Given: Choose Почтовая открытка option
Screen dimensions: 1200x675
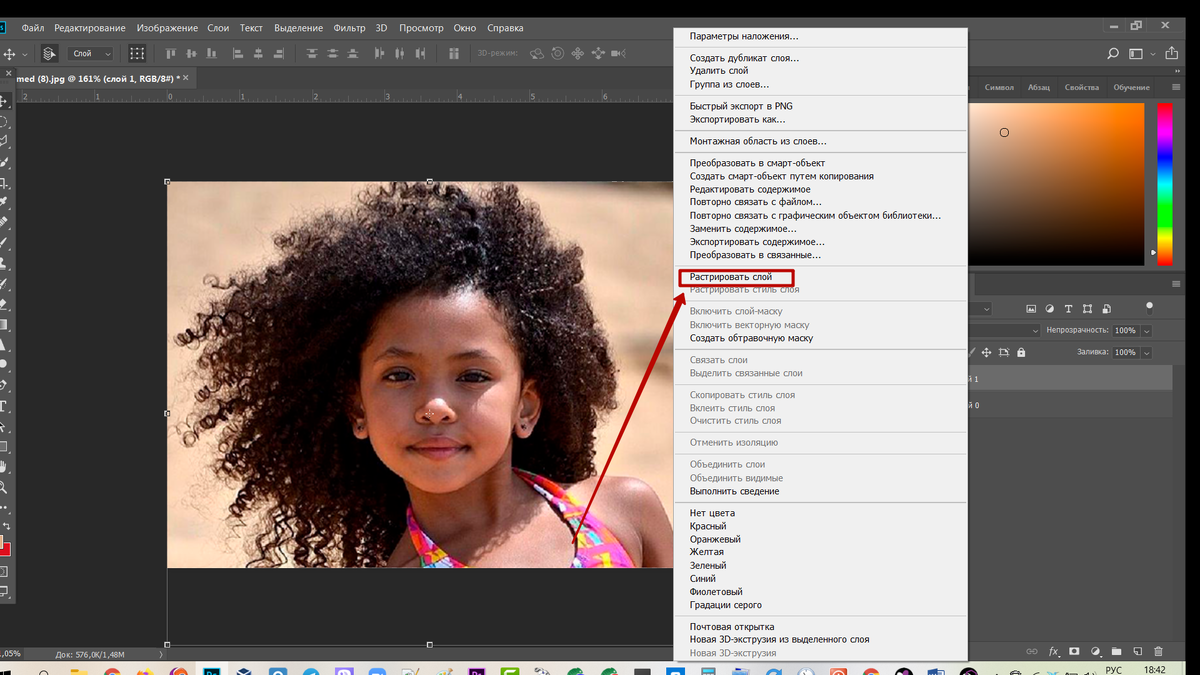Looking at the screenshot, I should point(732,627).
